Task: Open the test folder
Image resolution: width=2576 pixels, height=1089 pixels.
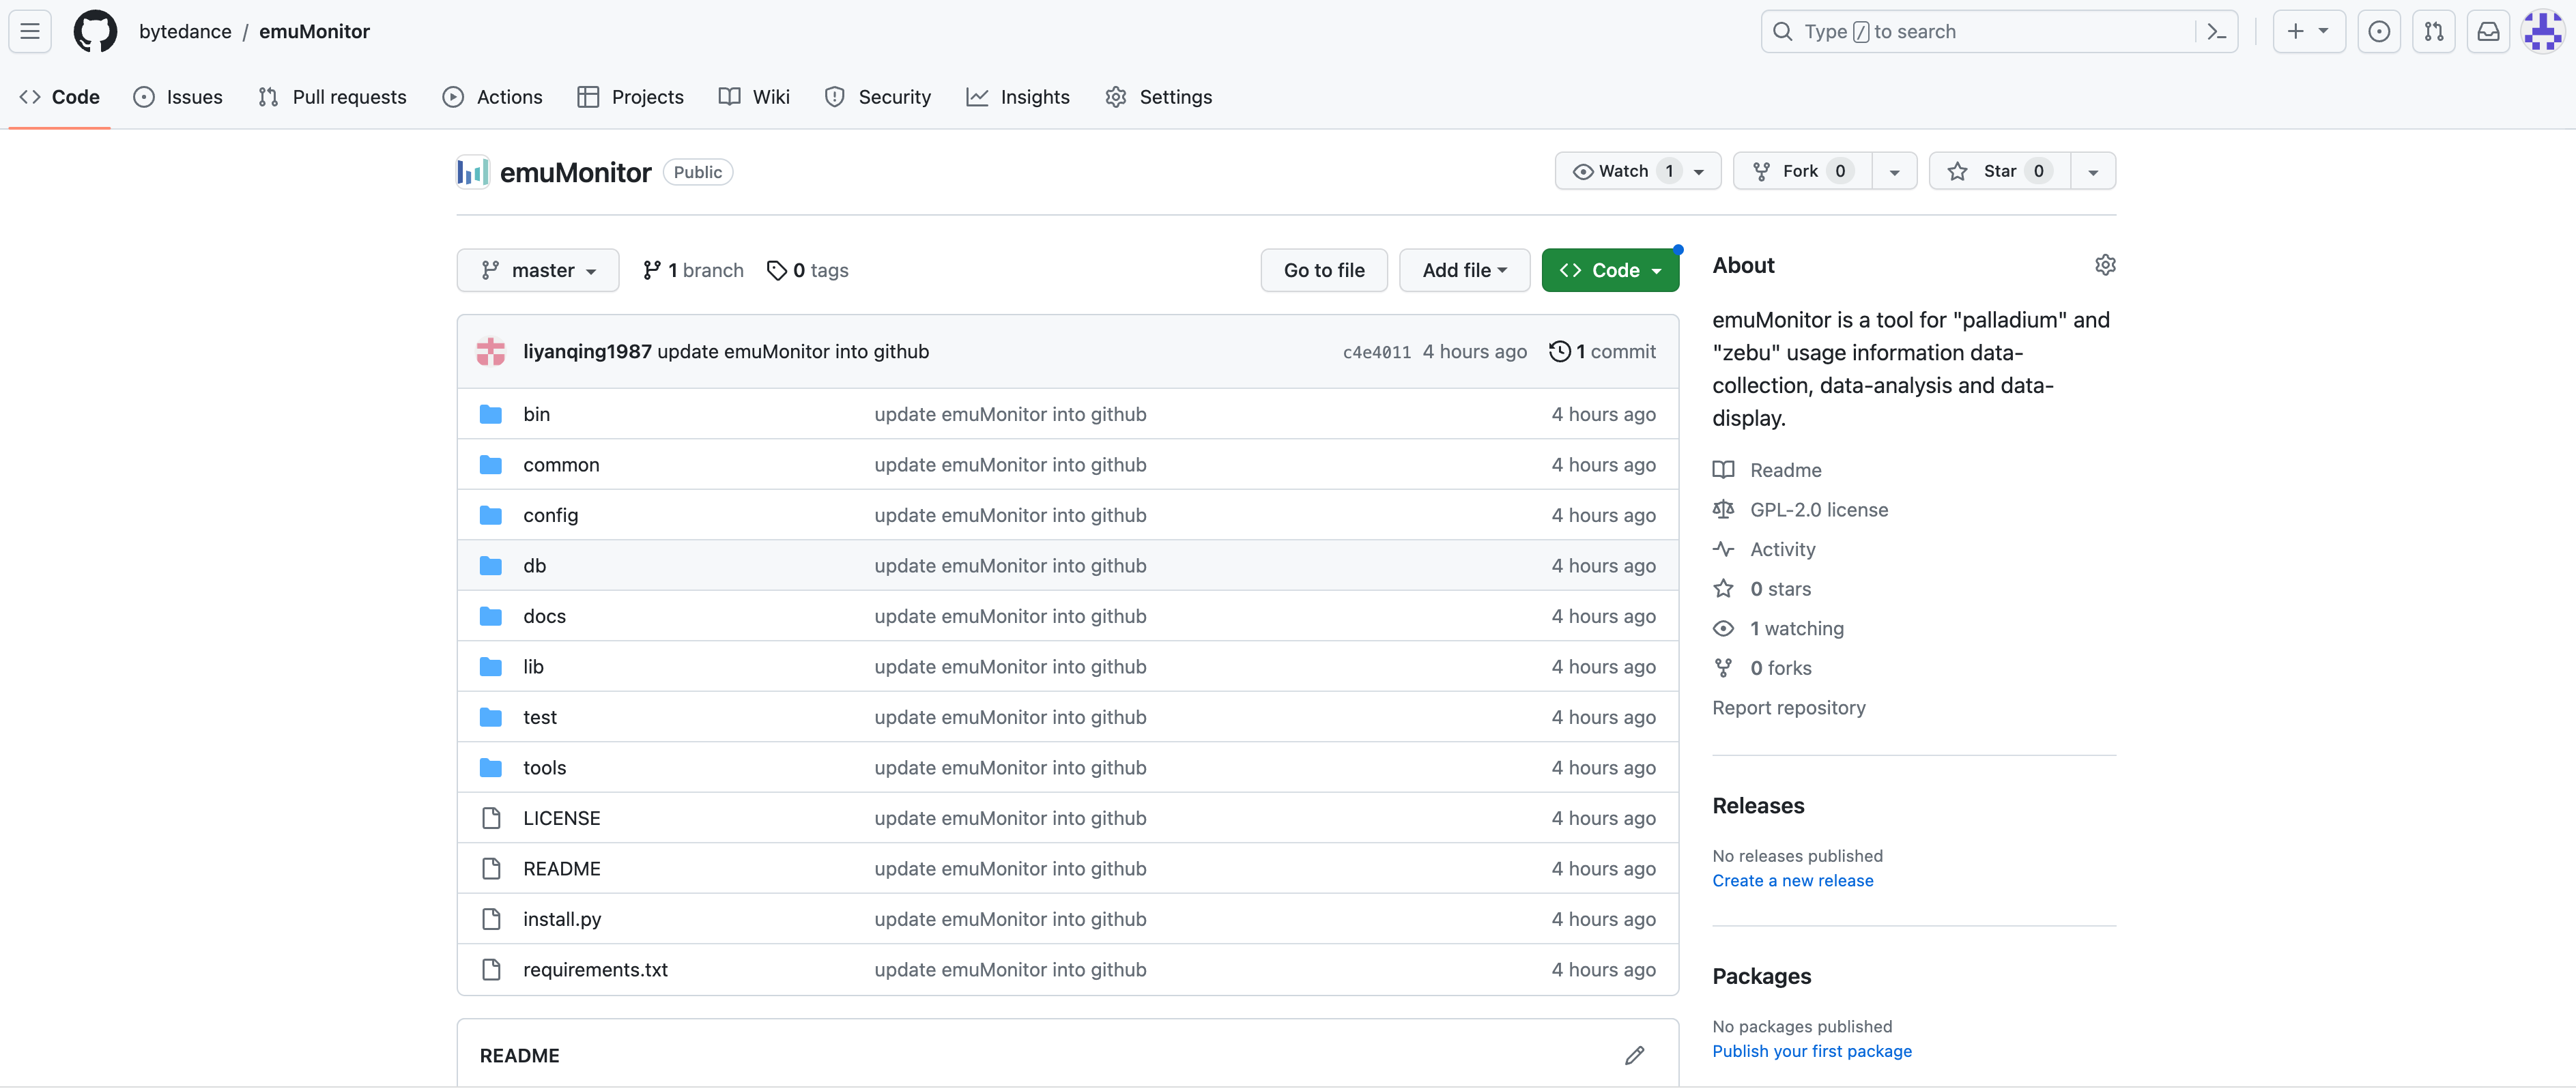Action: 540,717
